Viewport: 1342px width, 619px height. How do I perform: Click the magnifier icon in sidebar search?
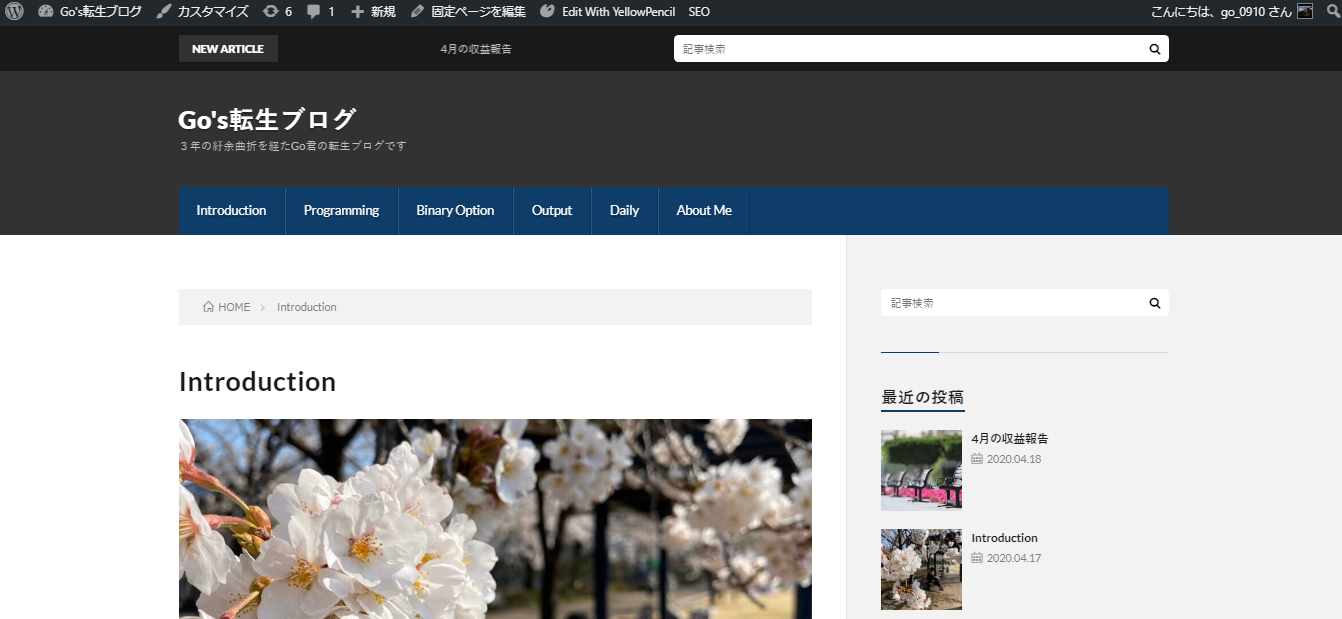point(1154,303)
